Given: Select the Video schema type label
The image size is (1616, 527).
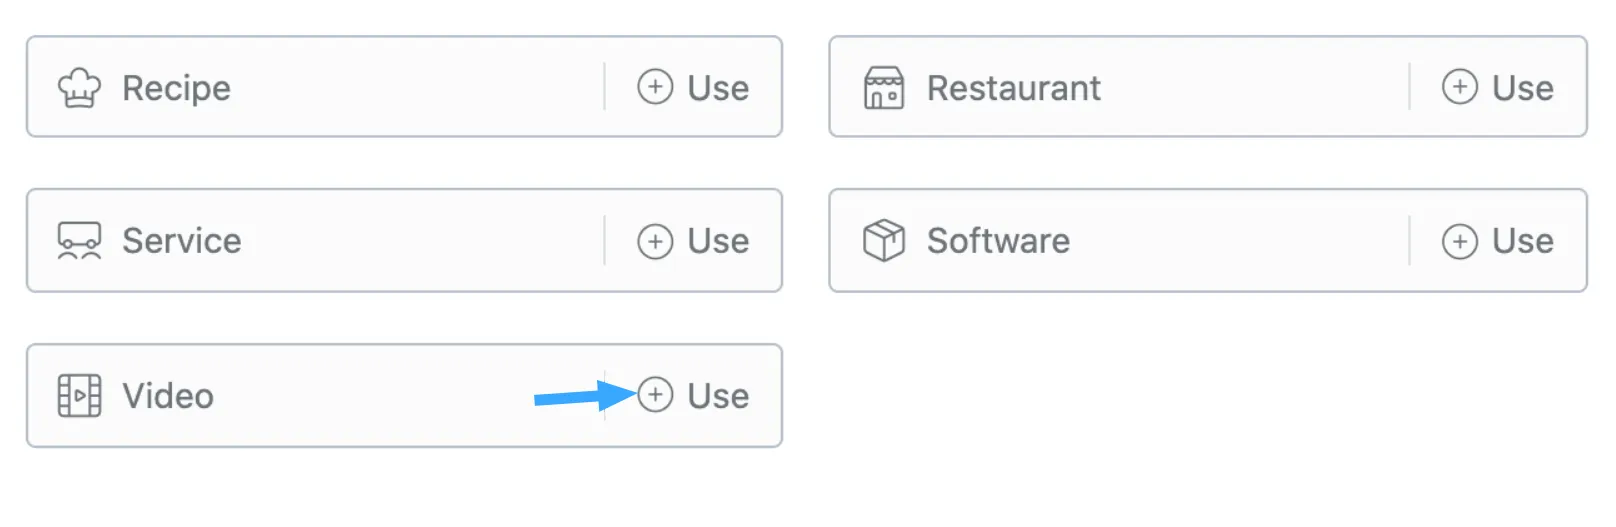Looking at the screenshot, I should point(168,396).
